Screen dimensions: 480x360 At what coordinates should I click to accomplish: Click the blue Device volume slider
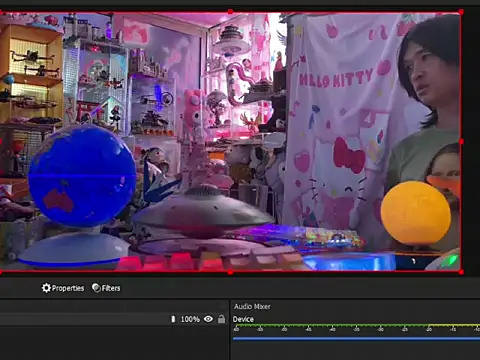point(356,339)
